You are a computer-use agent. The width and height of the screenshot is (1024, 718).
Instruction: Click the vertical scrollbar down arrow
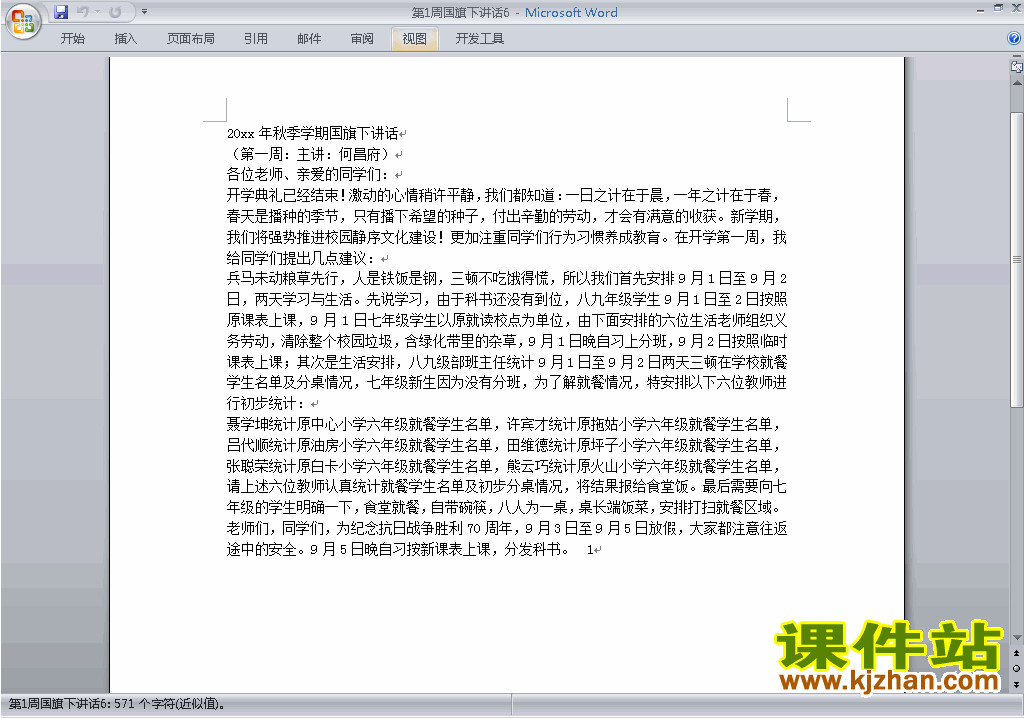click(x=1017, y=638)
